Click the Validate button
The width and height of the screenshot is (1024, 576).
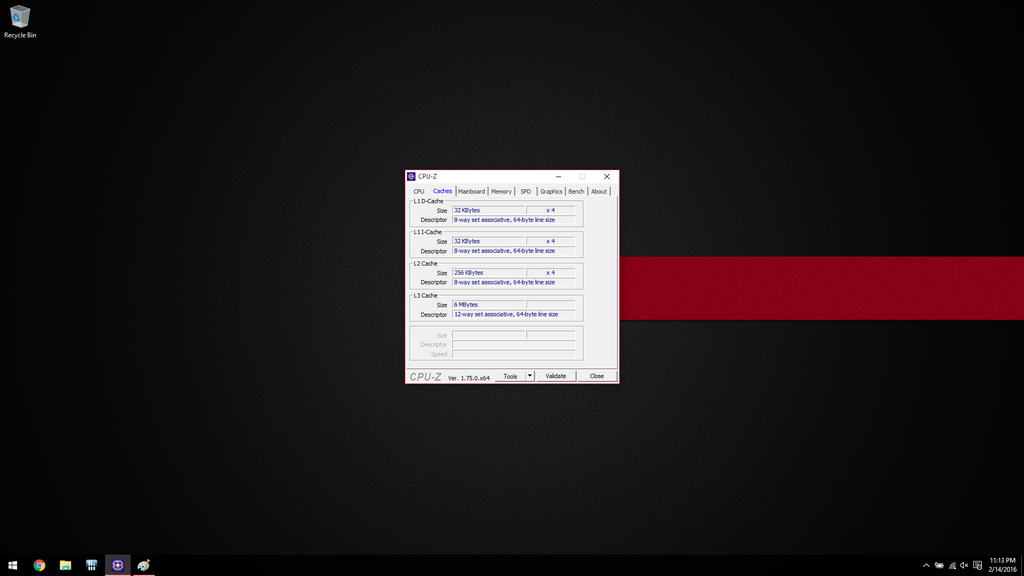coord(556,376)
